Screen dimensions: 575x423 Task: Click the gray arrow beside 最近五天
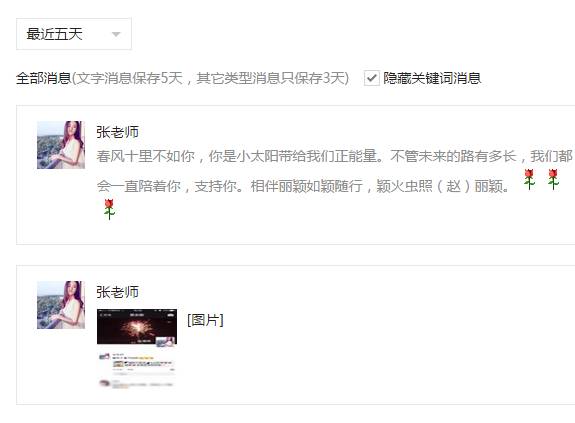tap(116, 34)
